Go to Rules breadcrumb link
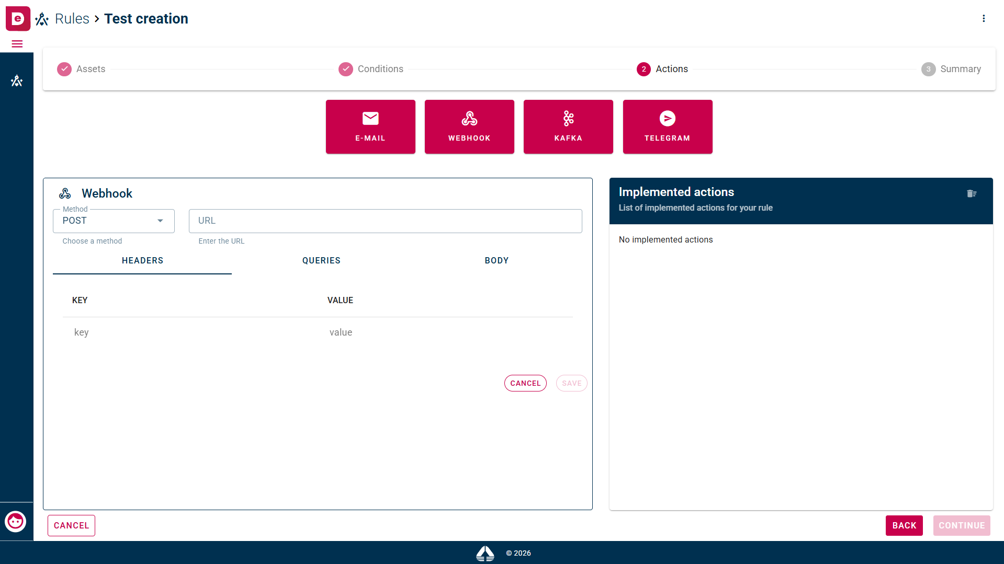This screenshot has height=564, width=1004. (x=72, y=19)
